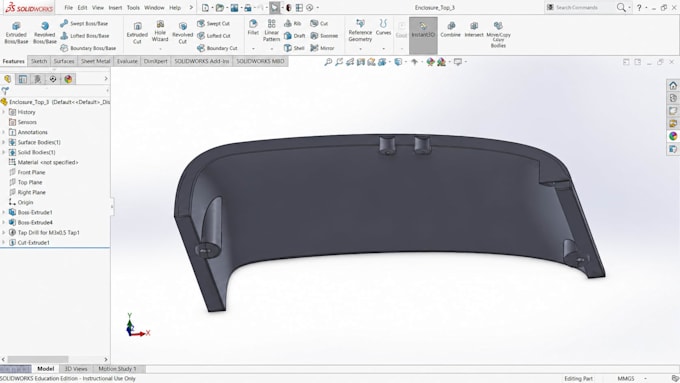
Task: Expand the Surface Bodies(1) node
Action: tap(4, 142)
